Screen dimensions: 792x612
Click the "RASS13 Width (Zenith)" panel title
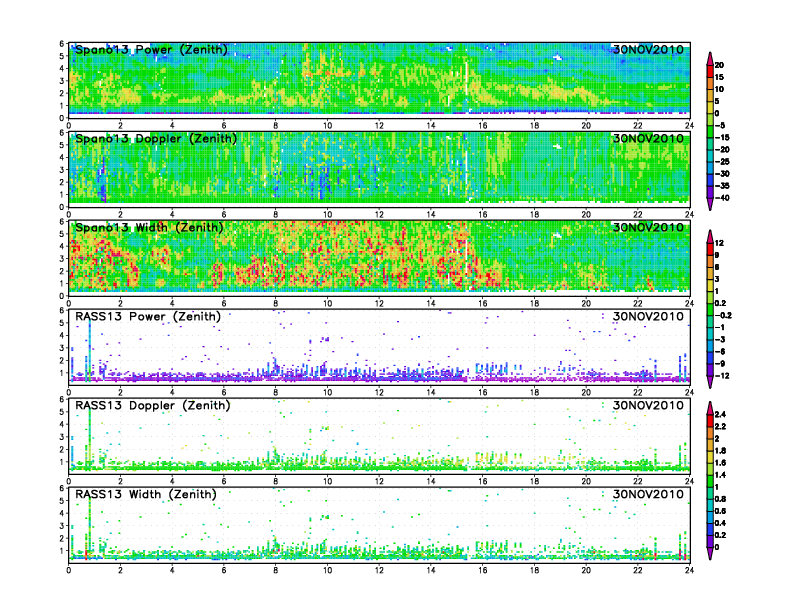click(x=146, y=494)
